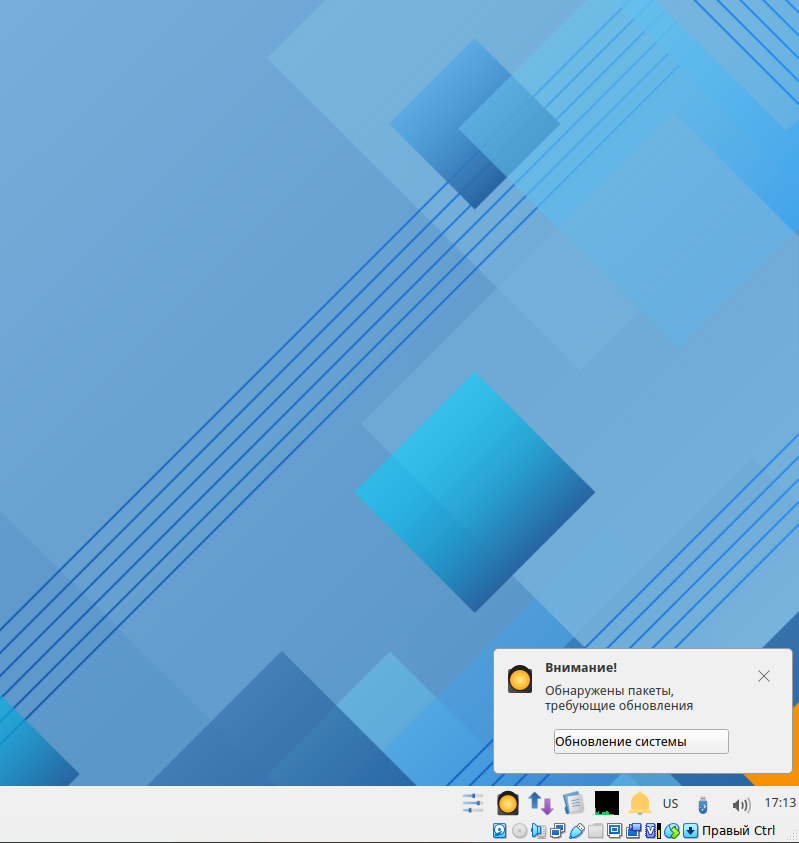This screenshot has width=799, height=843.
Task: Click the system update button in the notification
Action: [x=641, y=741]
